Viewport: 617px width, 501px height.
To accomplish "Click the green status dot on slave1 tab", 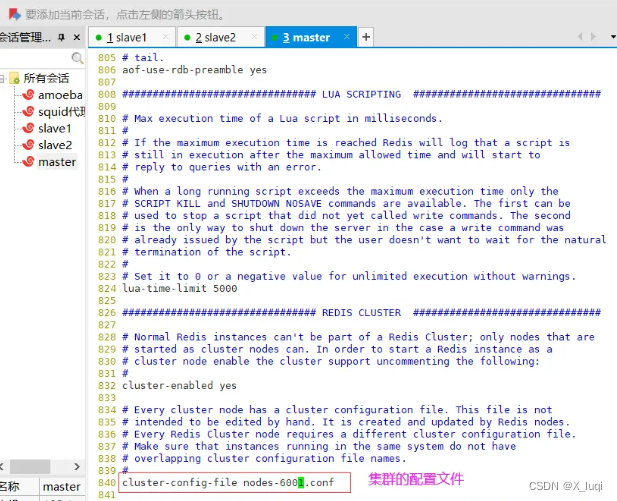I will 98,37.
